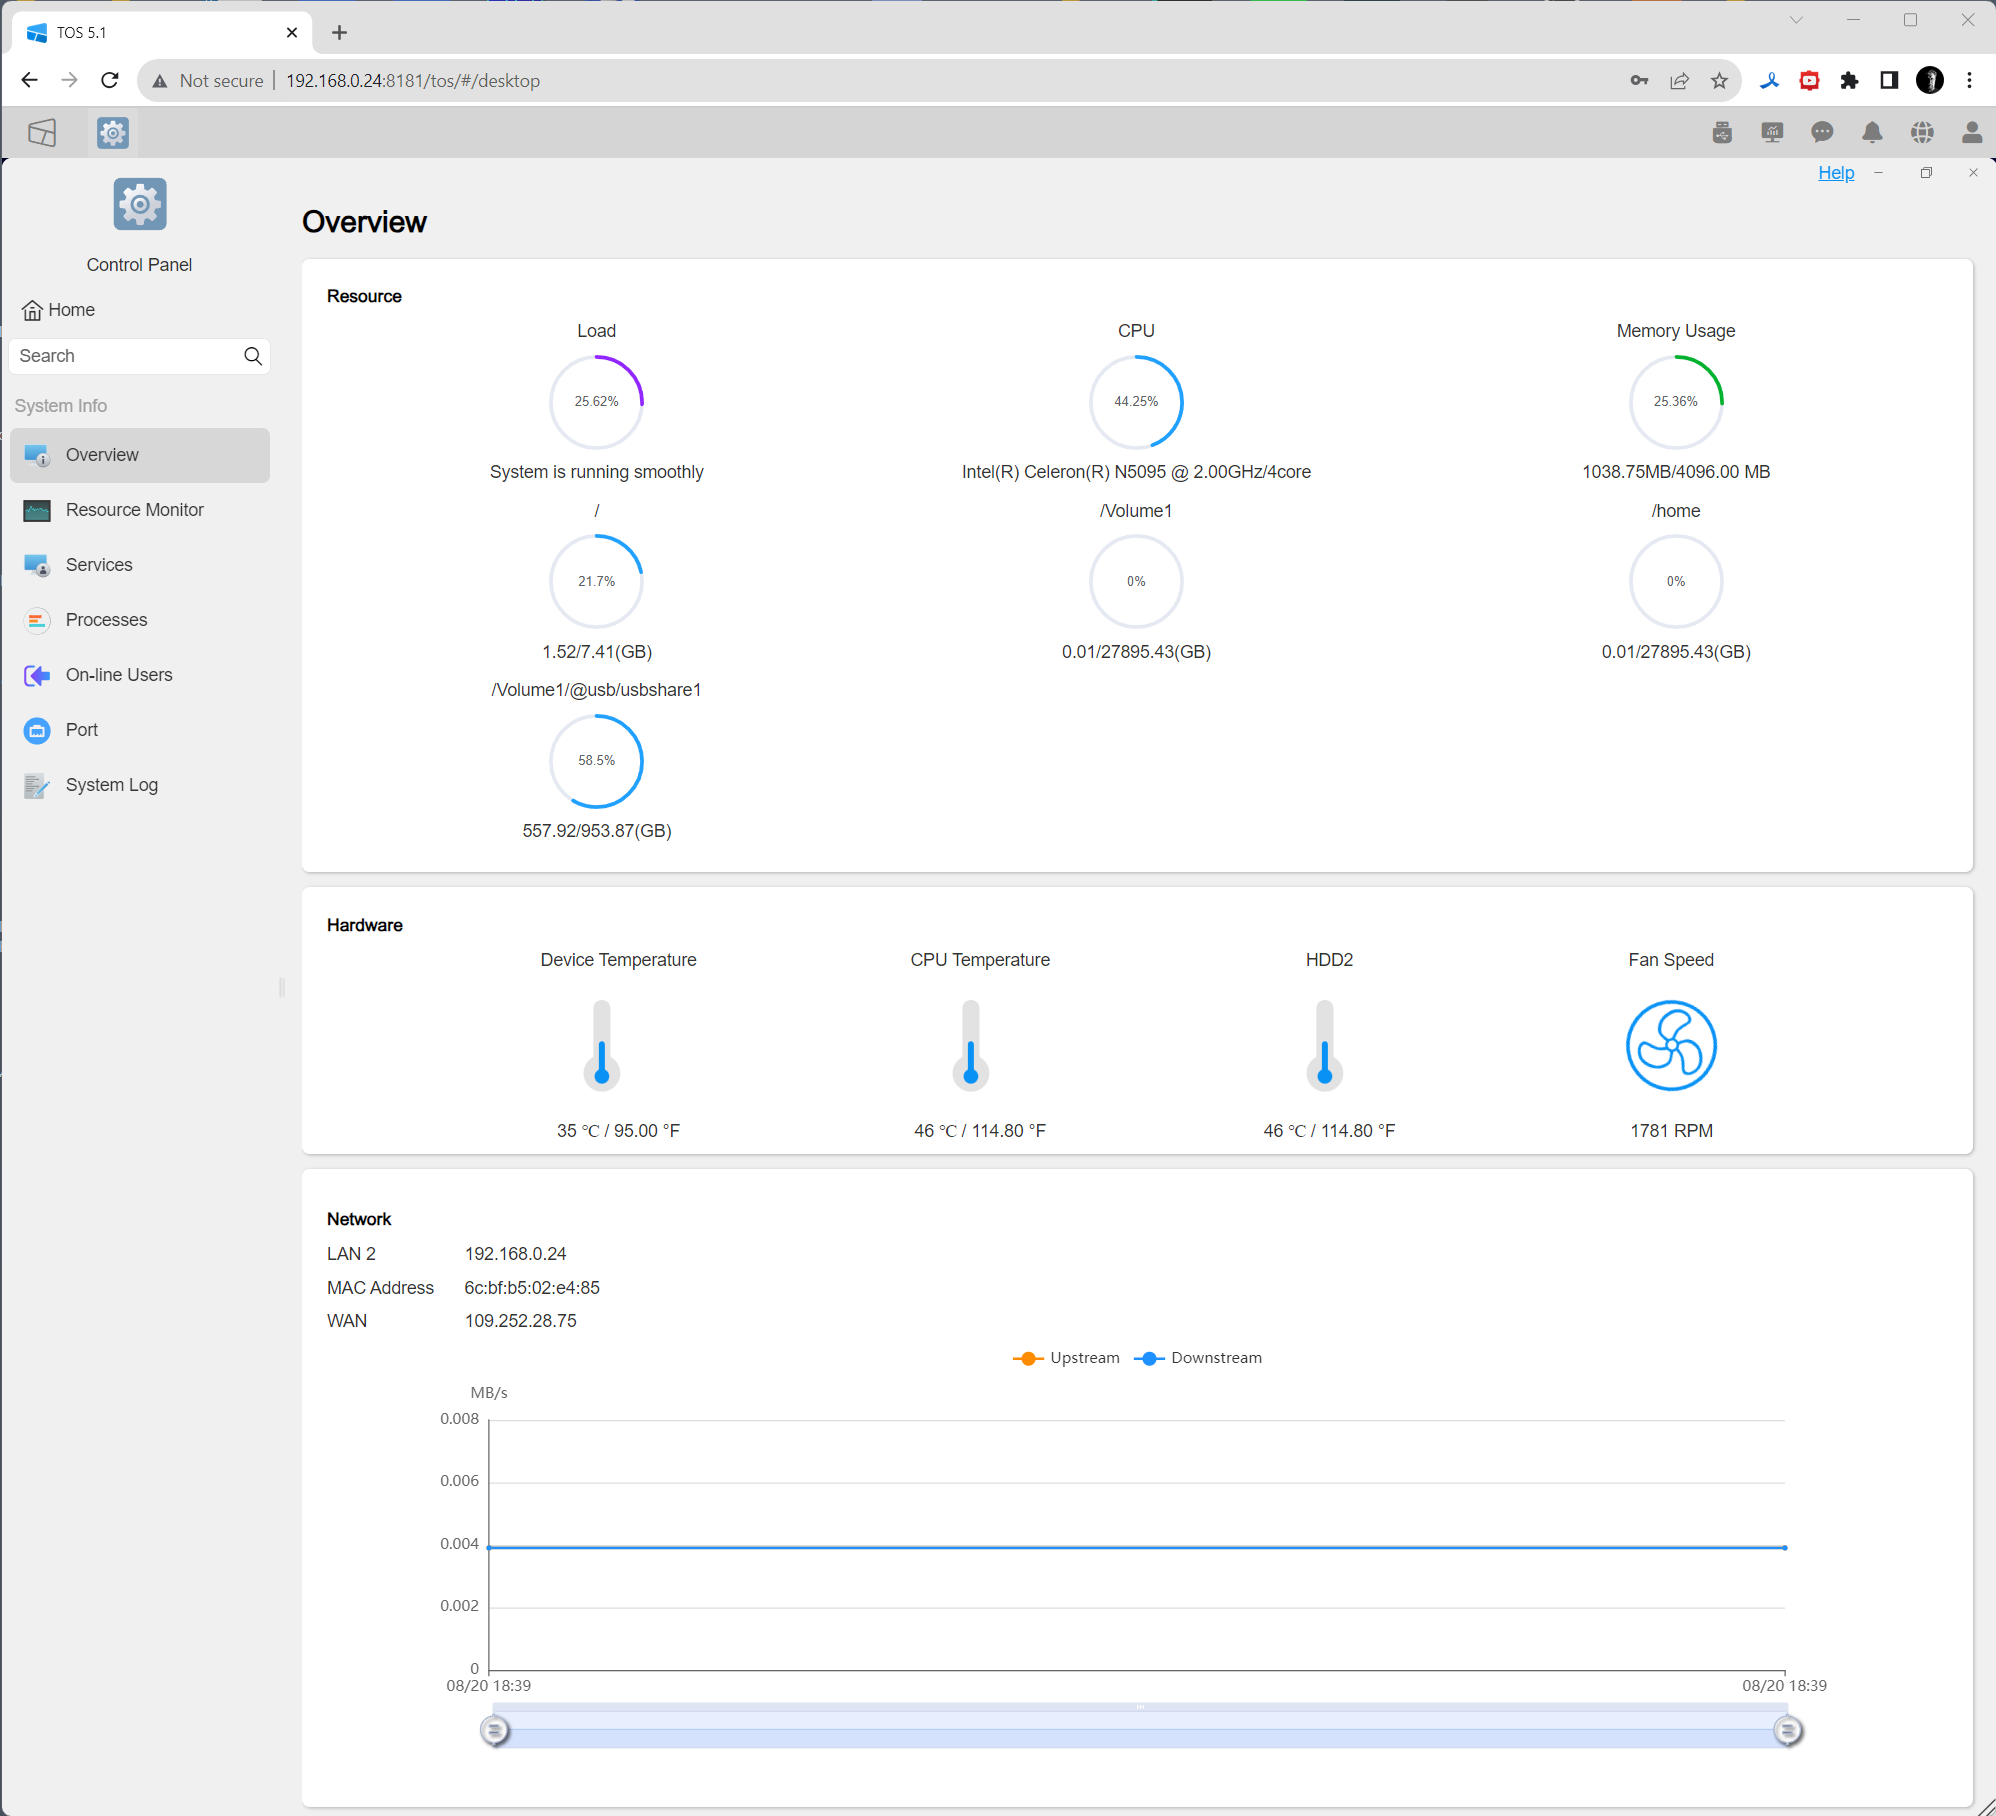The height and width of the screenshot is (1816, 1996).
Task: Click the message bubble icon in top bar
Action: 1822,133
